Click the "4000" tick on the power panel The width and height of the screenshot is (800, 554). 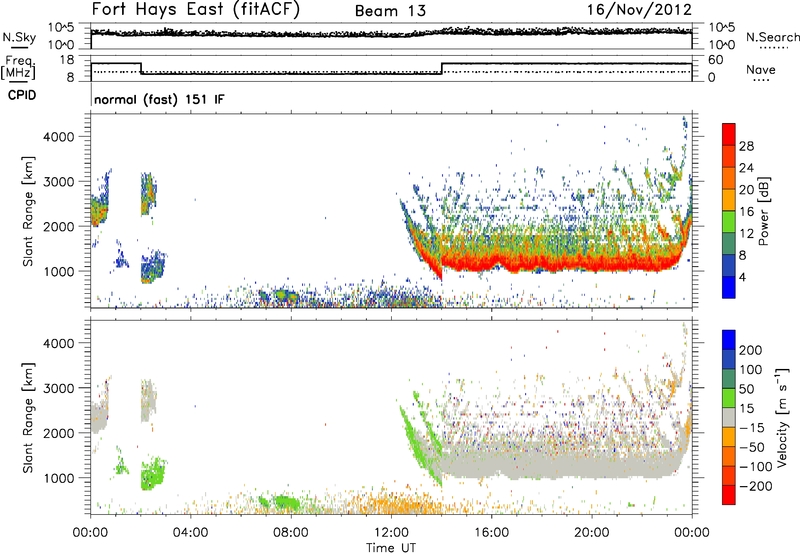click(x=58, y=137)
